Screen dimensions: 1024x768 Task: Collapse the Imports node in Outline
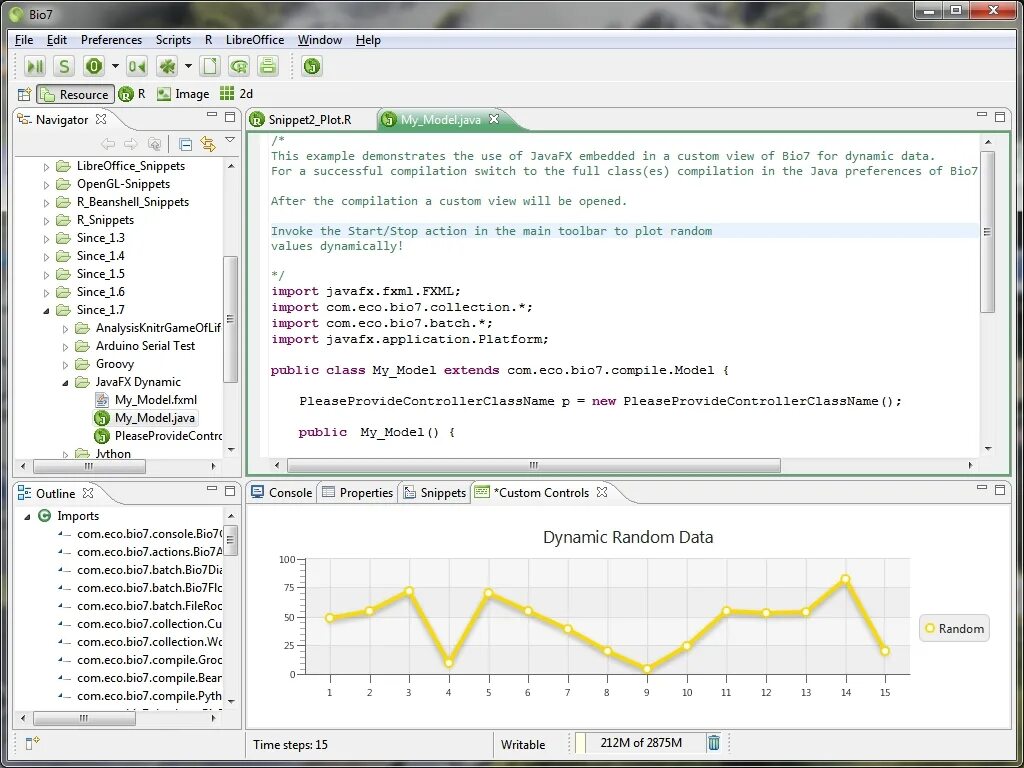[27, 517]
